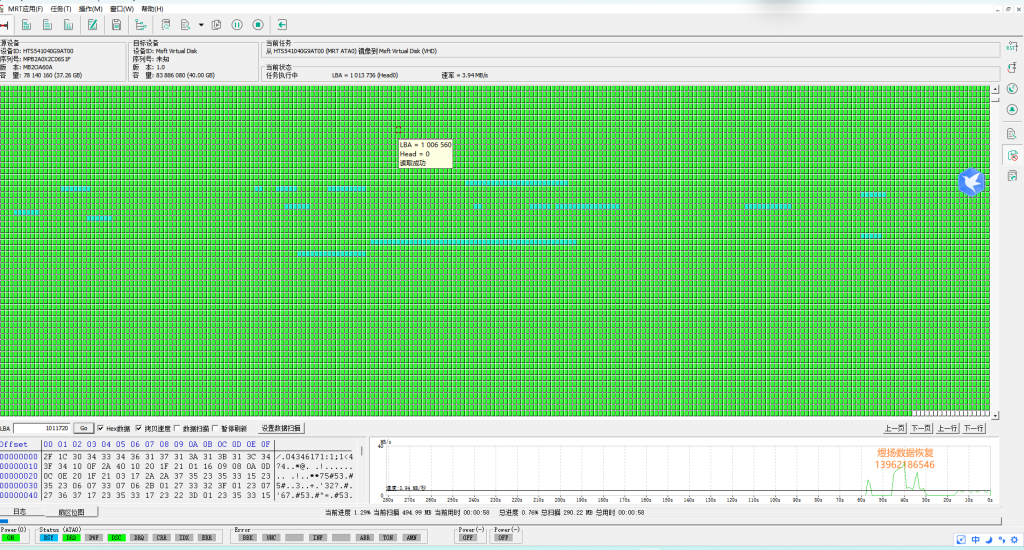Viewport: 1024px width, 550px height.
Task: Click the bottom document icon in right sidebar
Action: 1012,176
